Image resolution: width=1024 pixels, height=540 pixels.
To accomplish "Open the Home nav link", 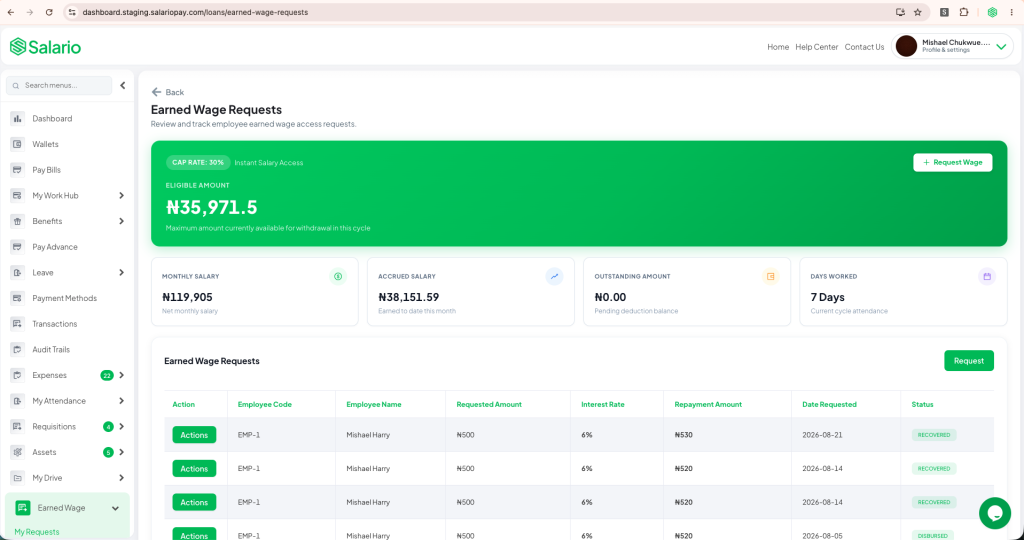I will [x=778, y=47].
